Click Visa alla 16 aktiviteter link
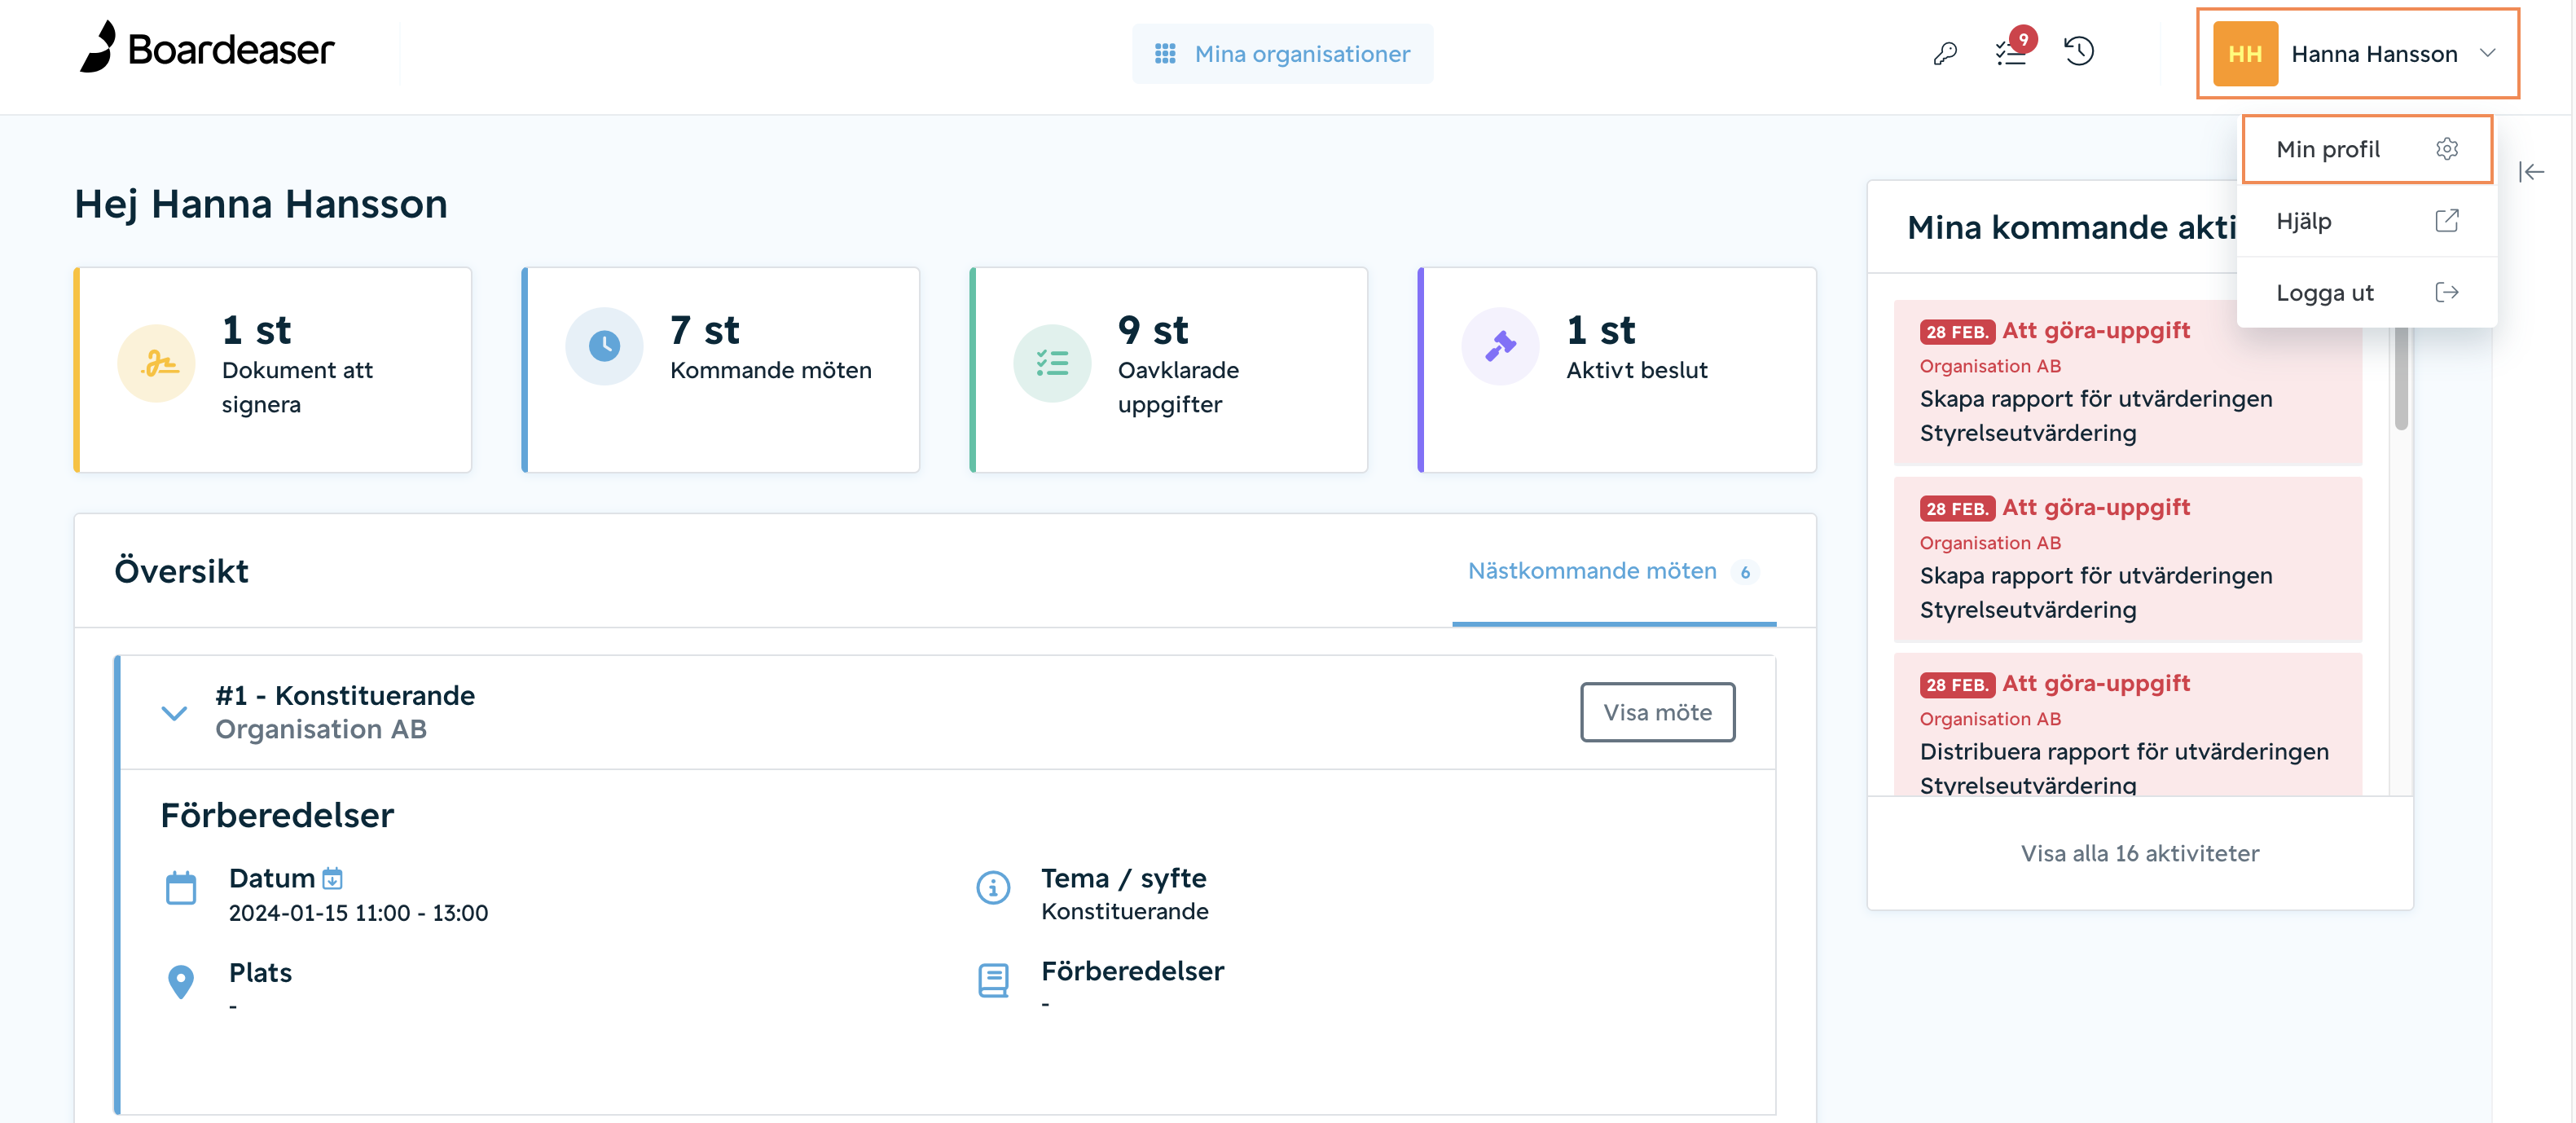The height and width of the screenshot is (1123, 2576). click(2139, 853)
